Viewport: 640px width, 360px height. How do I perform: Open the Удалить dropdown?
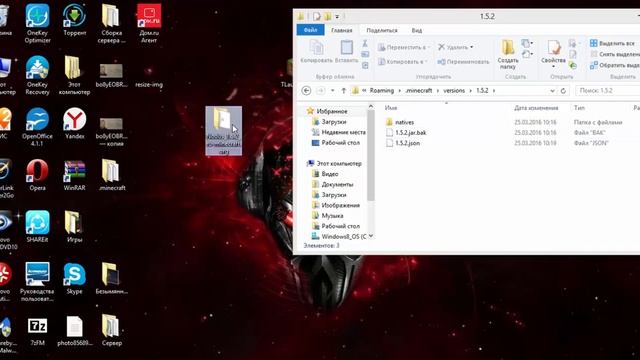(456, 47)
